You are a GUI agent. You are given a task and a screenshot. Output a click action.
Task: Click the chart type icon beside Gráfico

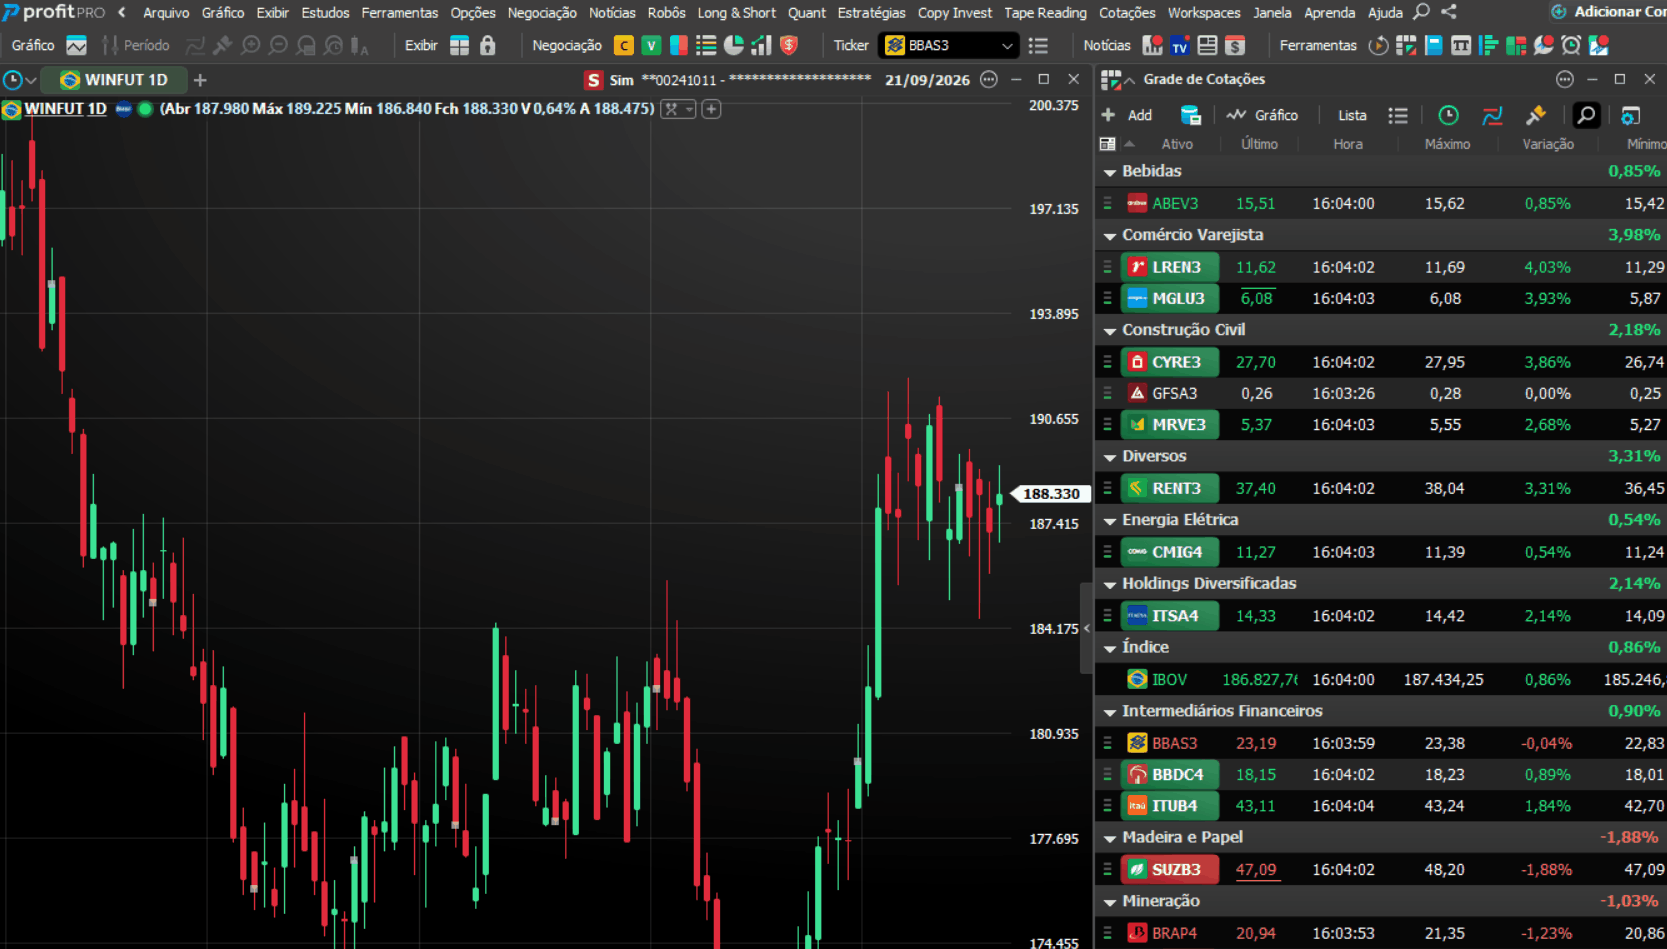(x=77, y=45)
